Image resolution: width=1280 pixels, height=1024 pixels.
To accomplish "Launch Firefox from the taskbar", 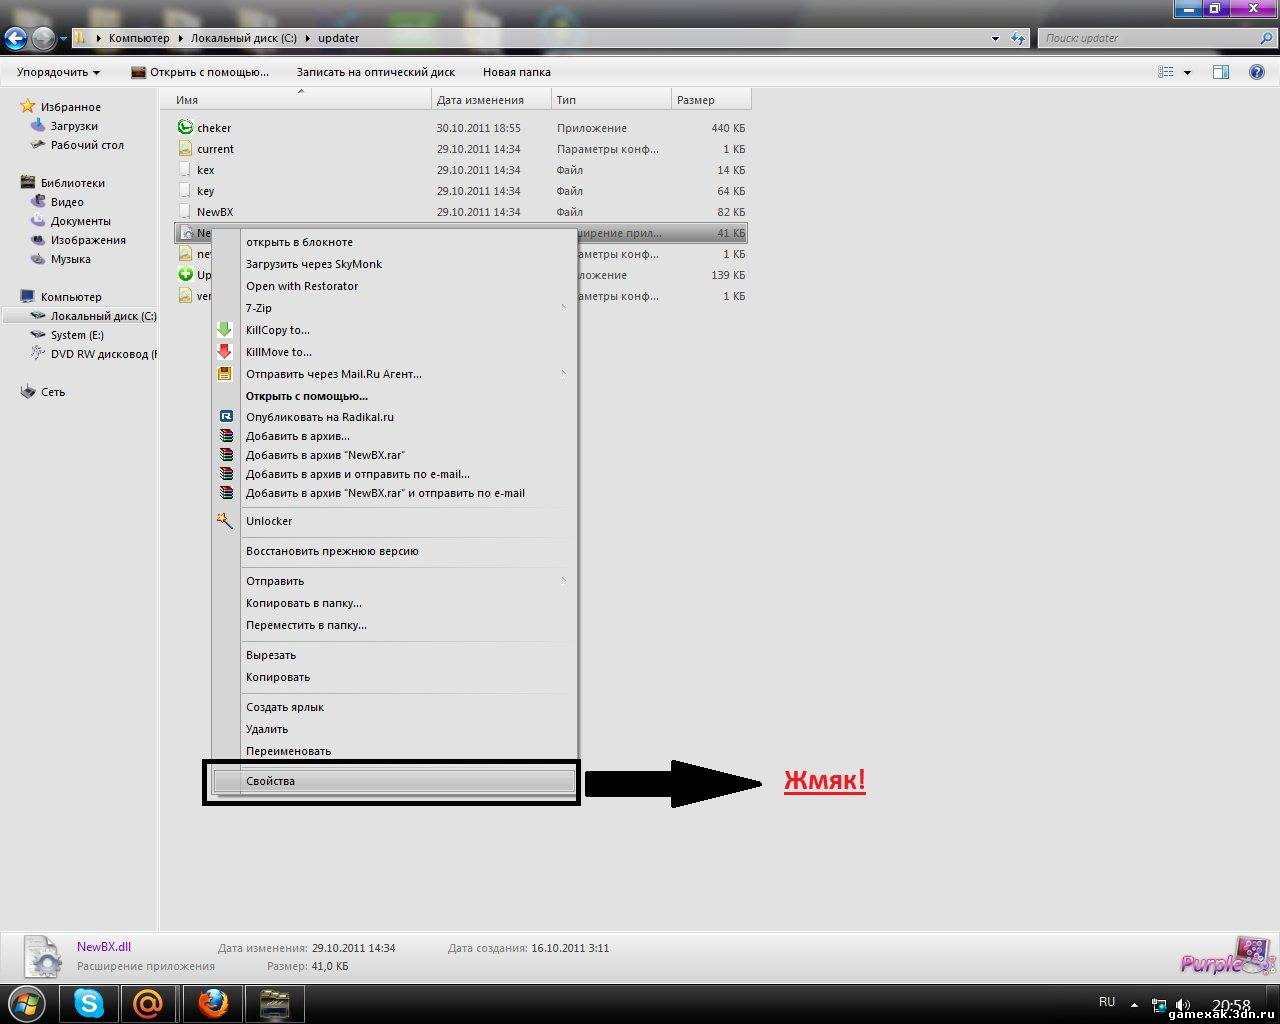I will click(212, 1003).
